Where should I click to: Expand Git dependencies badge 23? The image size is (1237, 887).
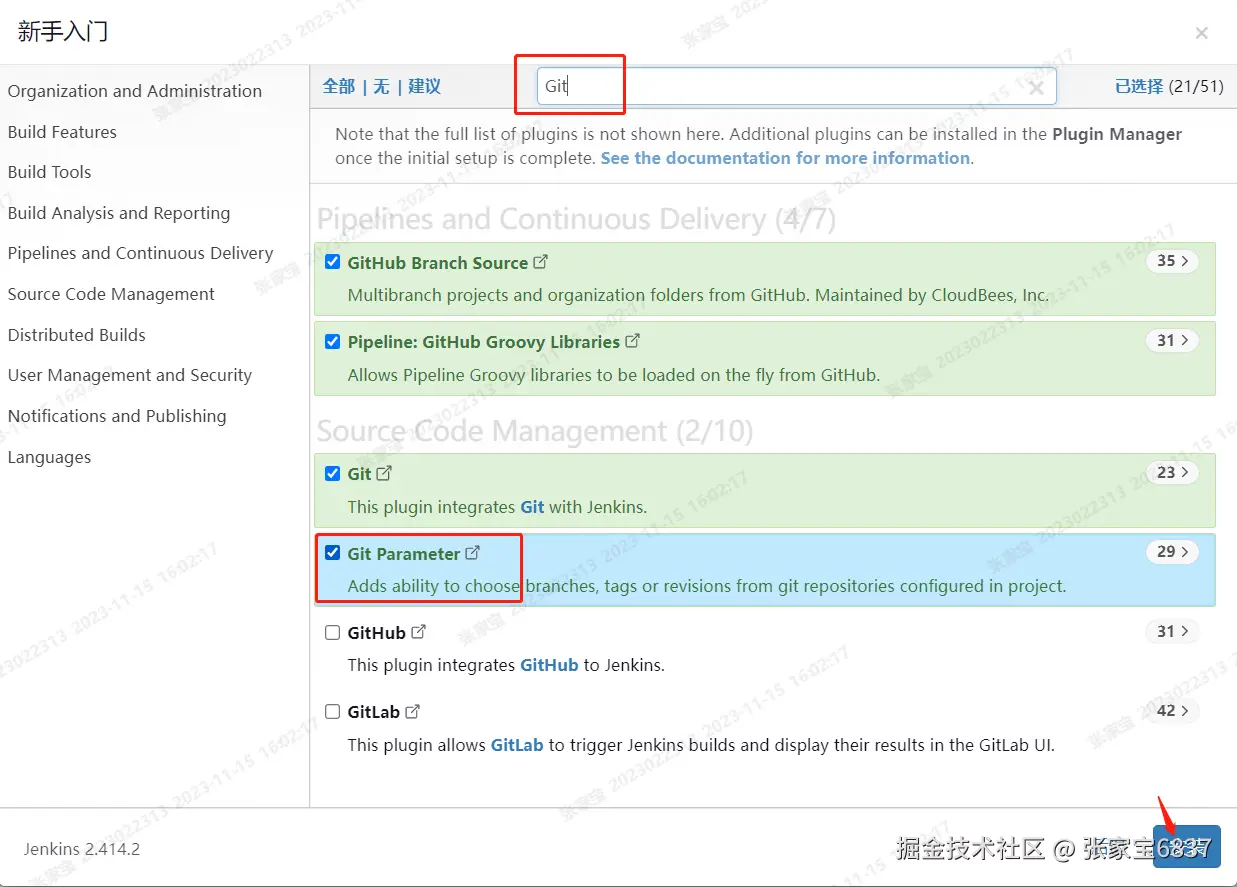click(x=1172, y=472)
